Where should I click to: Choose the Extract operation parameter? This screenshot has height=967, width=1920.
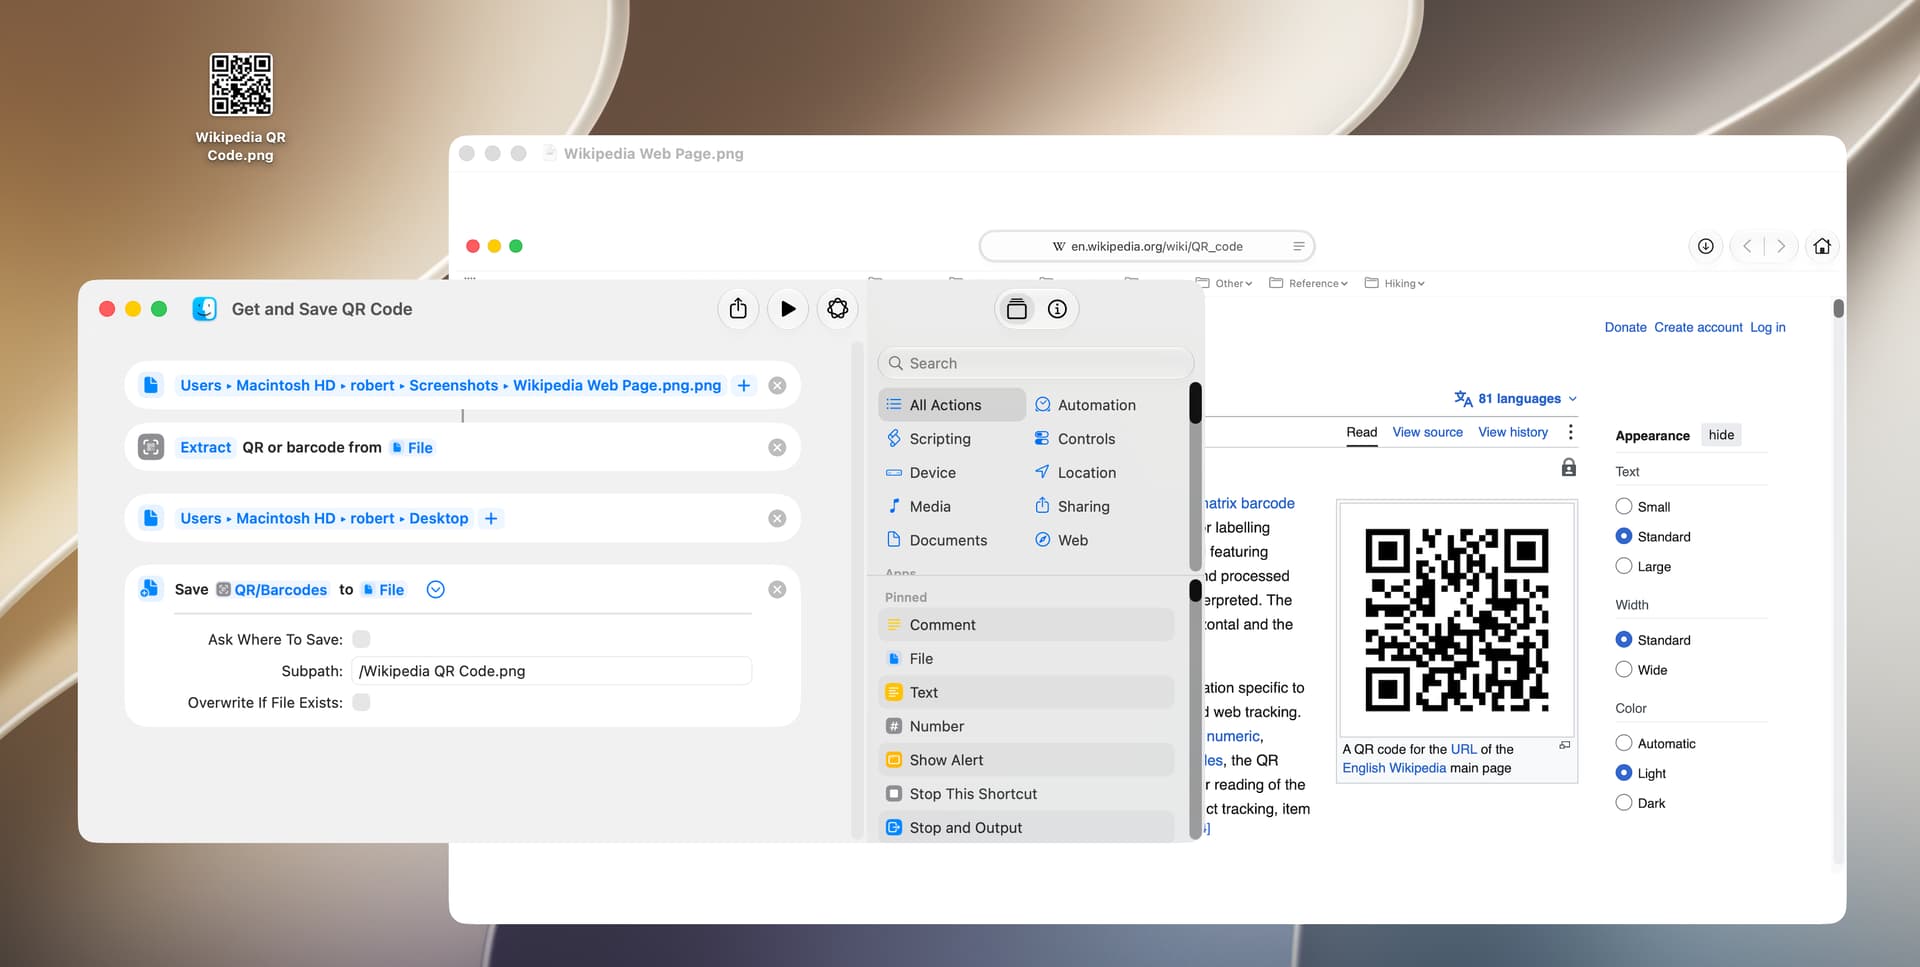[x=205, y=448]
